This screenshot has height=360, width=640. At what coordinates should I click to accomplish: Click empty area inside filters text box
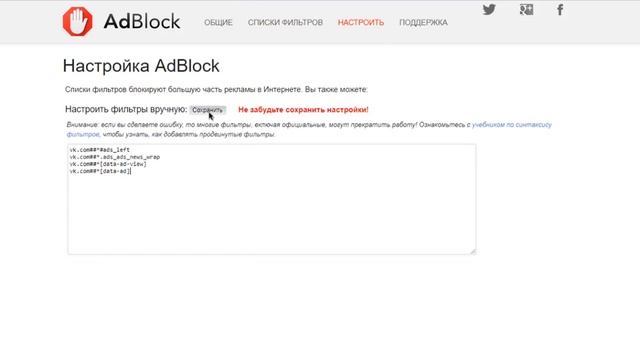tap(271, 216)
